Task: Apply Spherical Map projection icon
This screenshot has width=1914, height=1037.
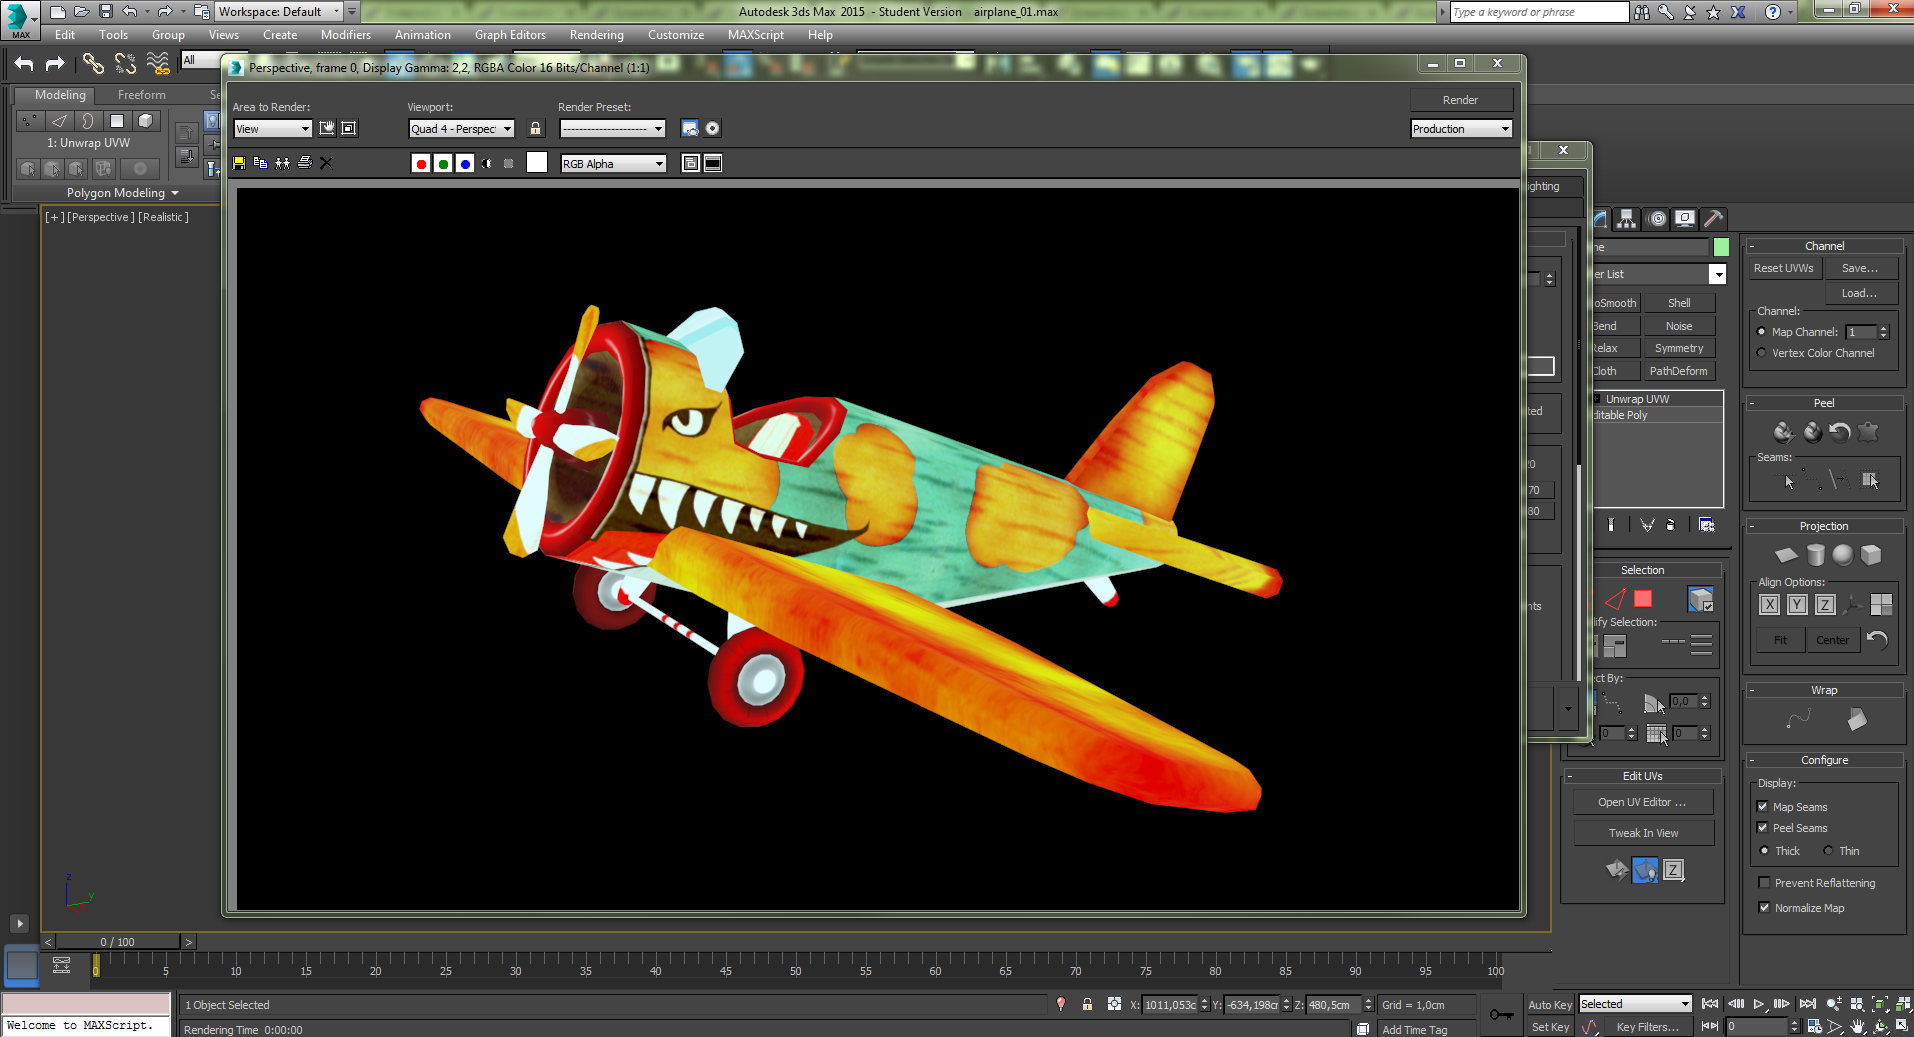Action: 1843,555
